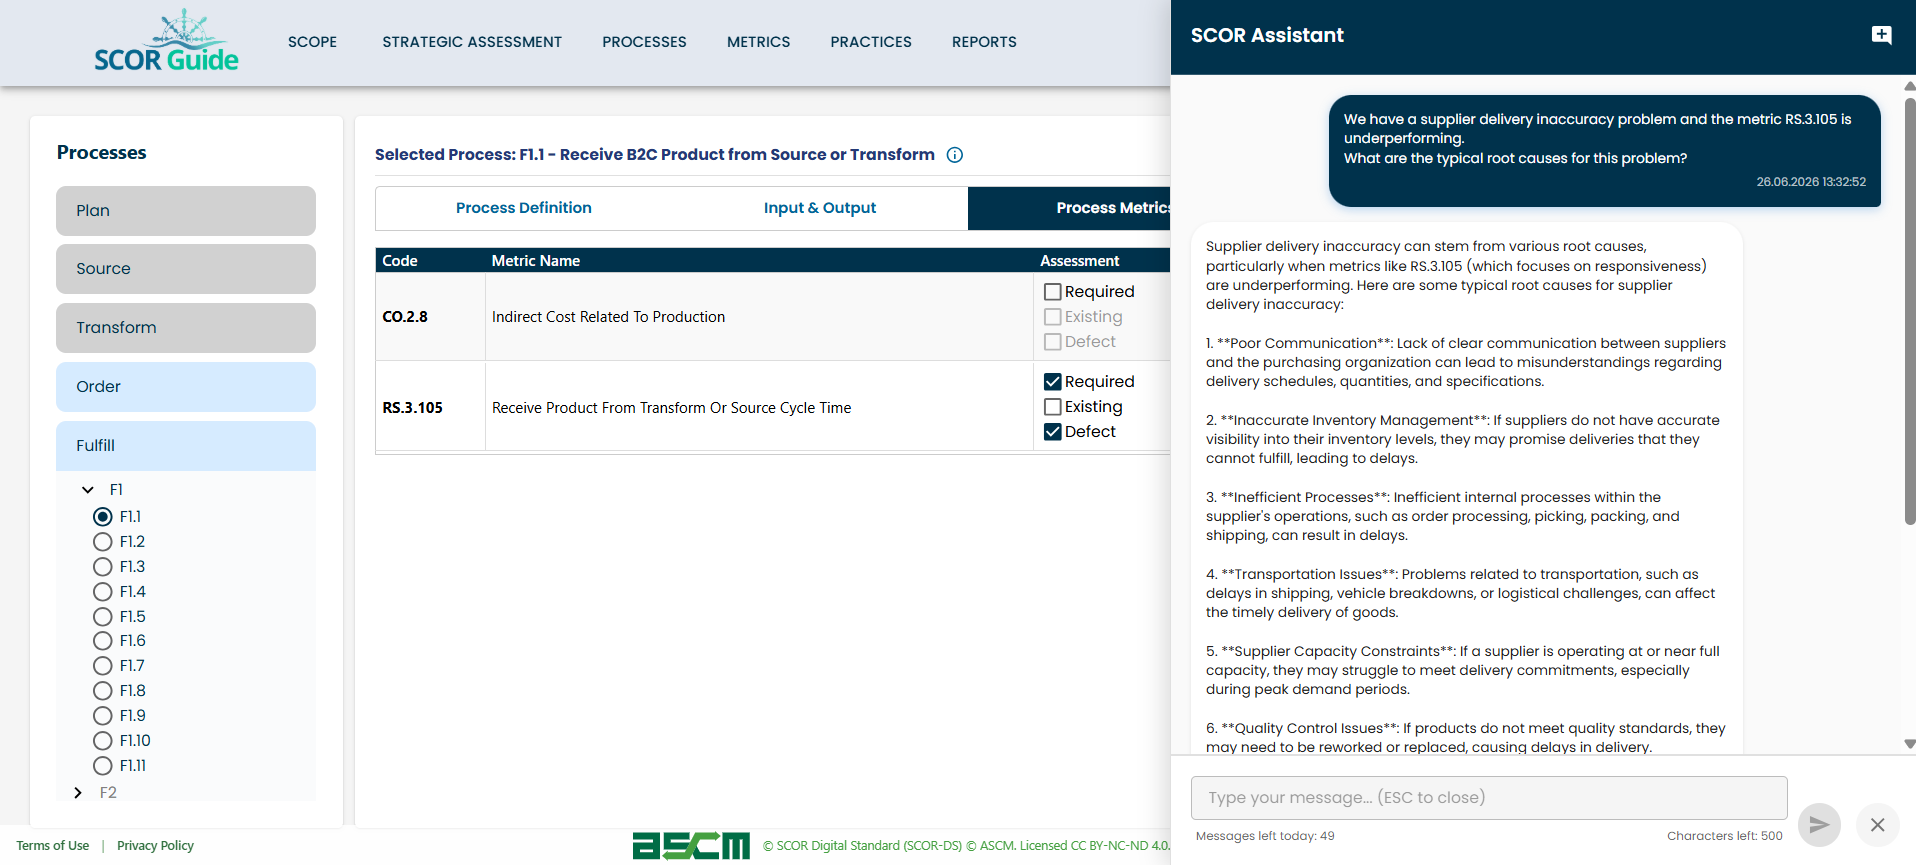Expand the F2 tree node
The height and width of the screenshot is (865, 1916).
78,793
